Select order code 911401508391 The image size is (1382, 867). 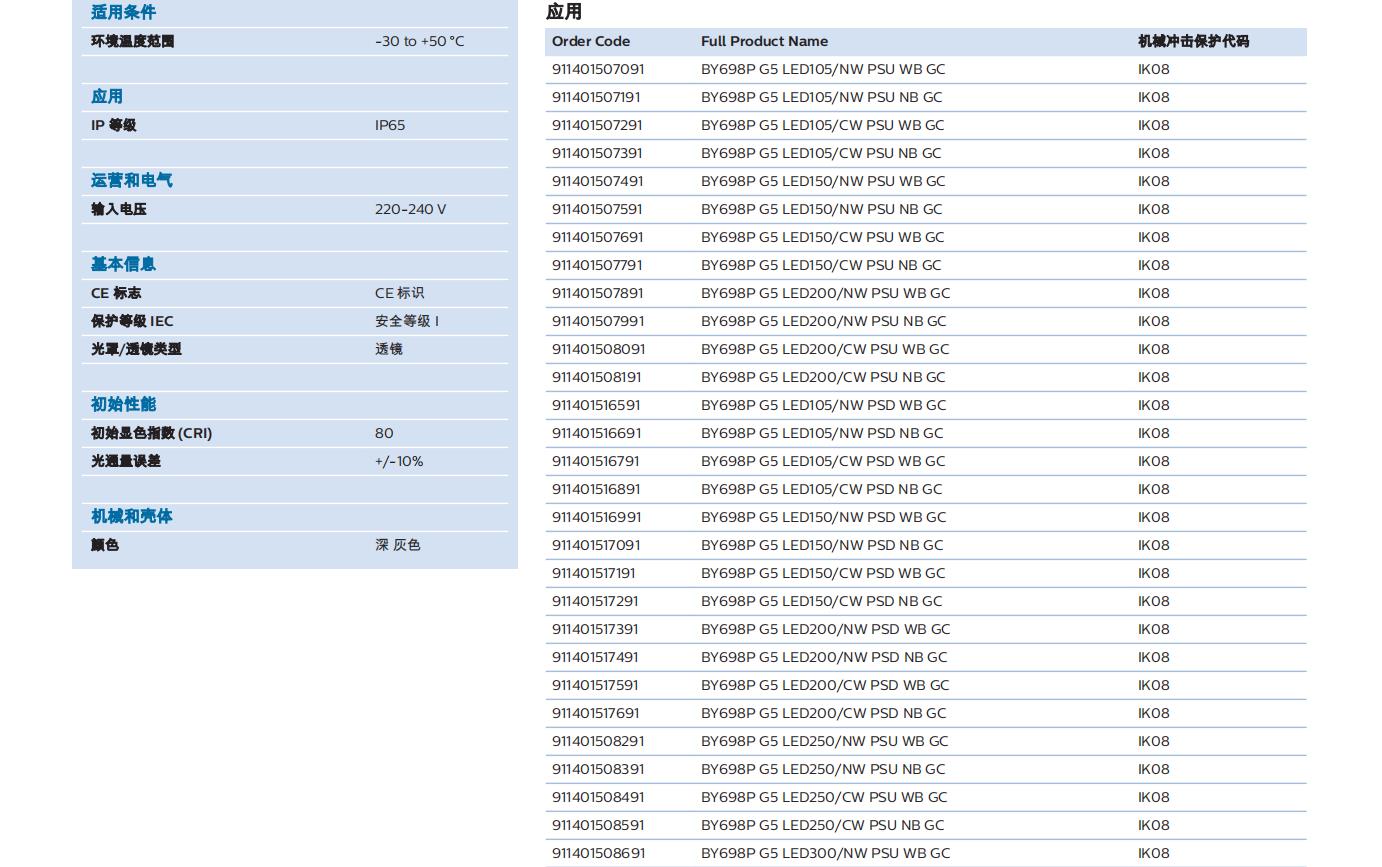(598, 769)
